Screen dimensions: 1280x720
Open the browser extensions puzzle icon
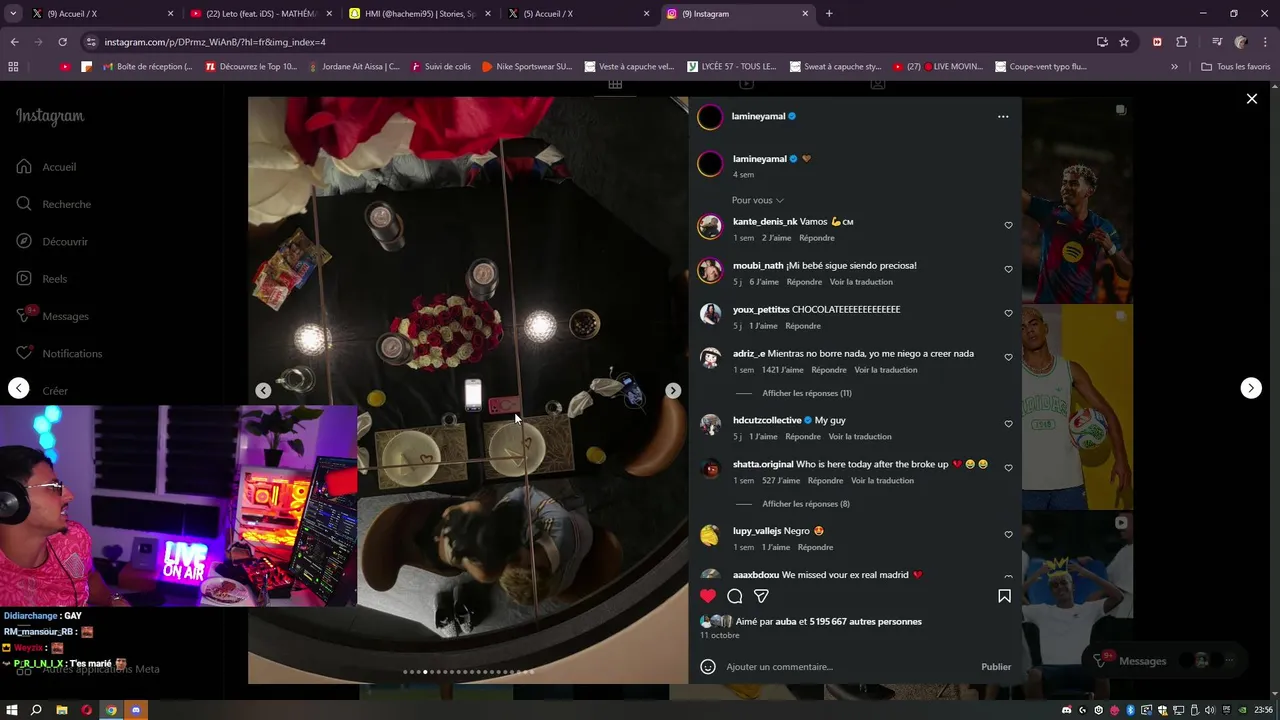click(x=1181, y=42)
